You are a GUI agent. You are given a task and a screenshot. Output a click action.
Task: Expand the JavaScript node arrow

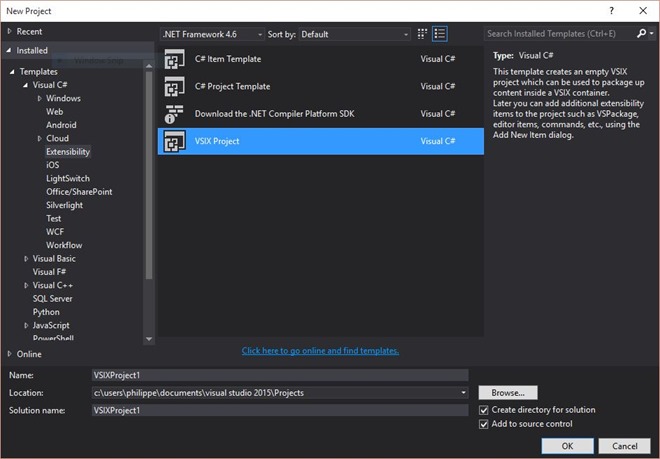coord(26,326)
